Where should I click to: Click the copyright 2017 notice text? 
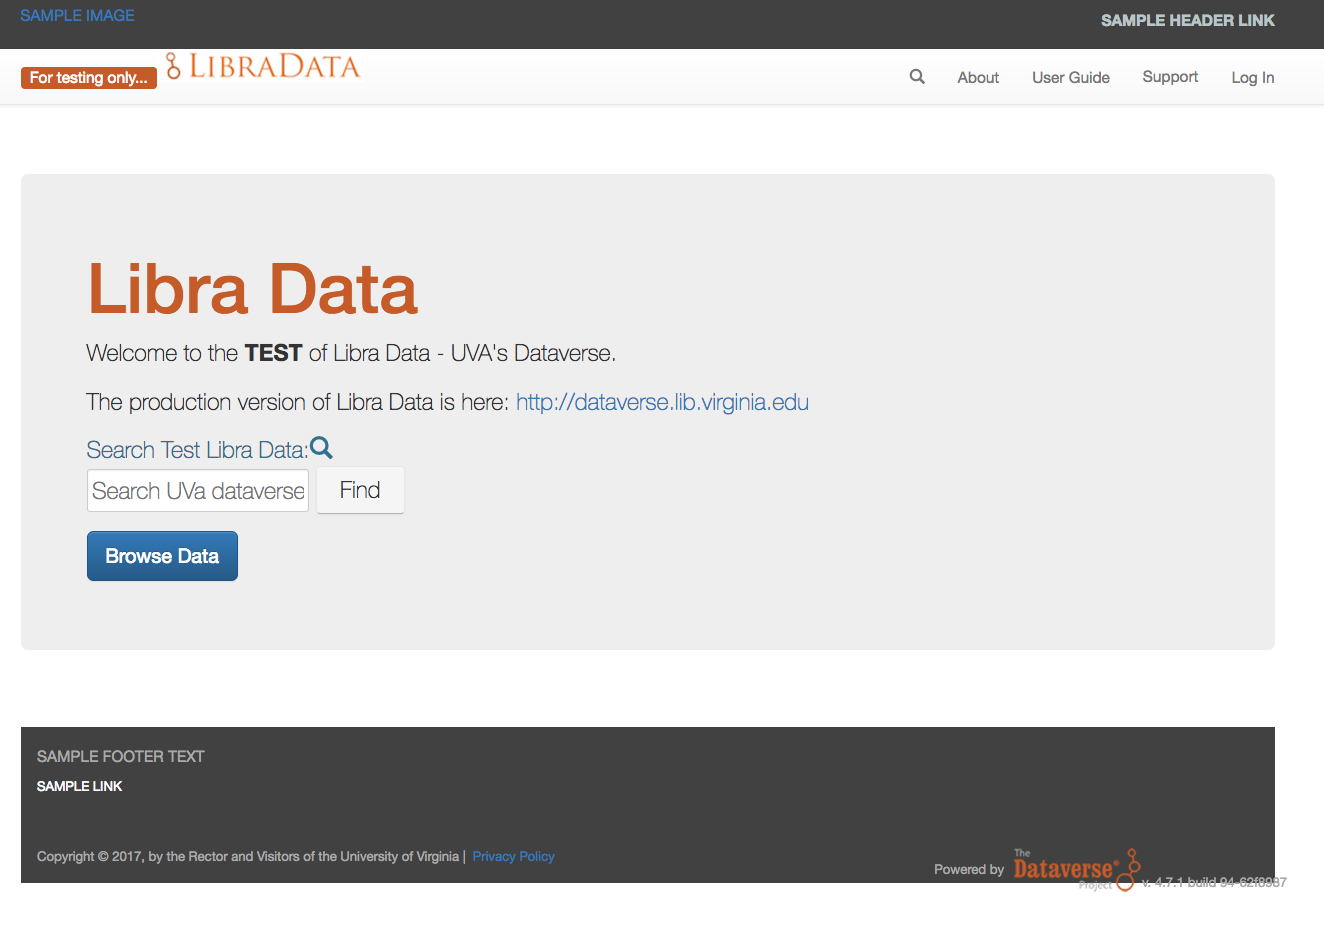pos(248,857)
